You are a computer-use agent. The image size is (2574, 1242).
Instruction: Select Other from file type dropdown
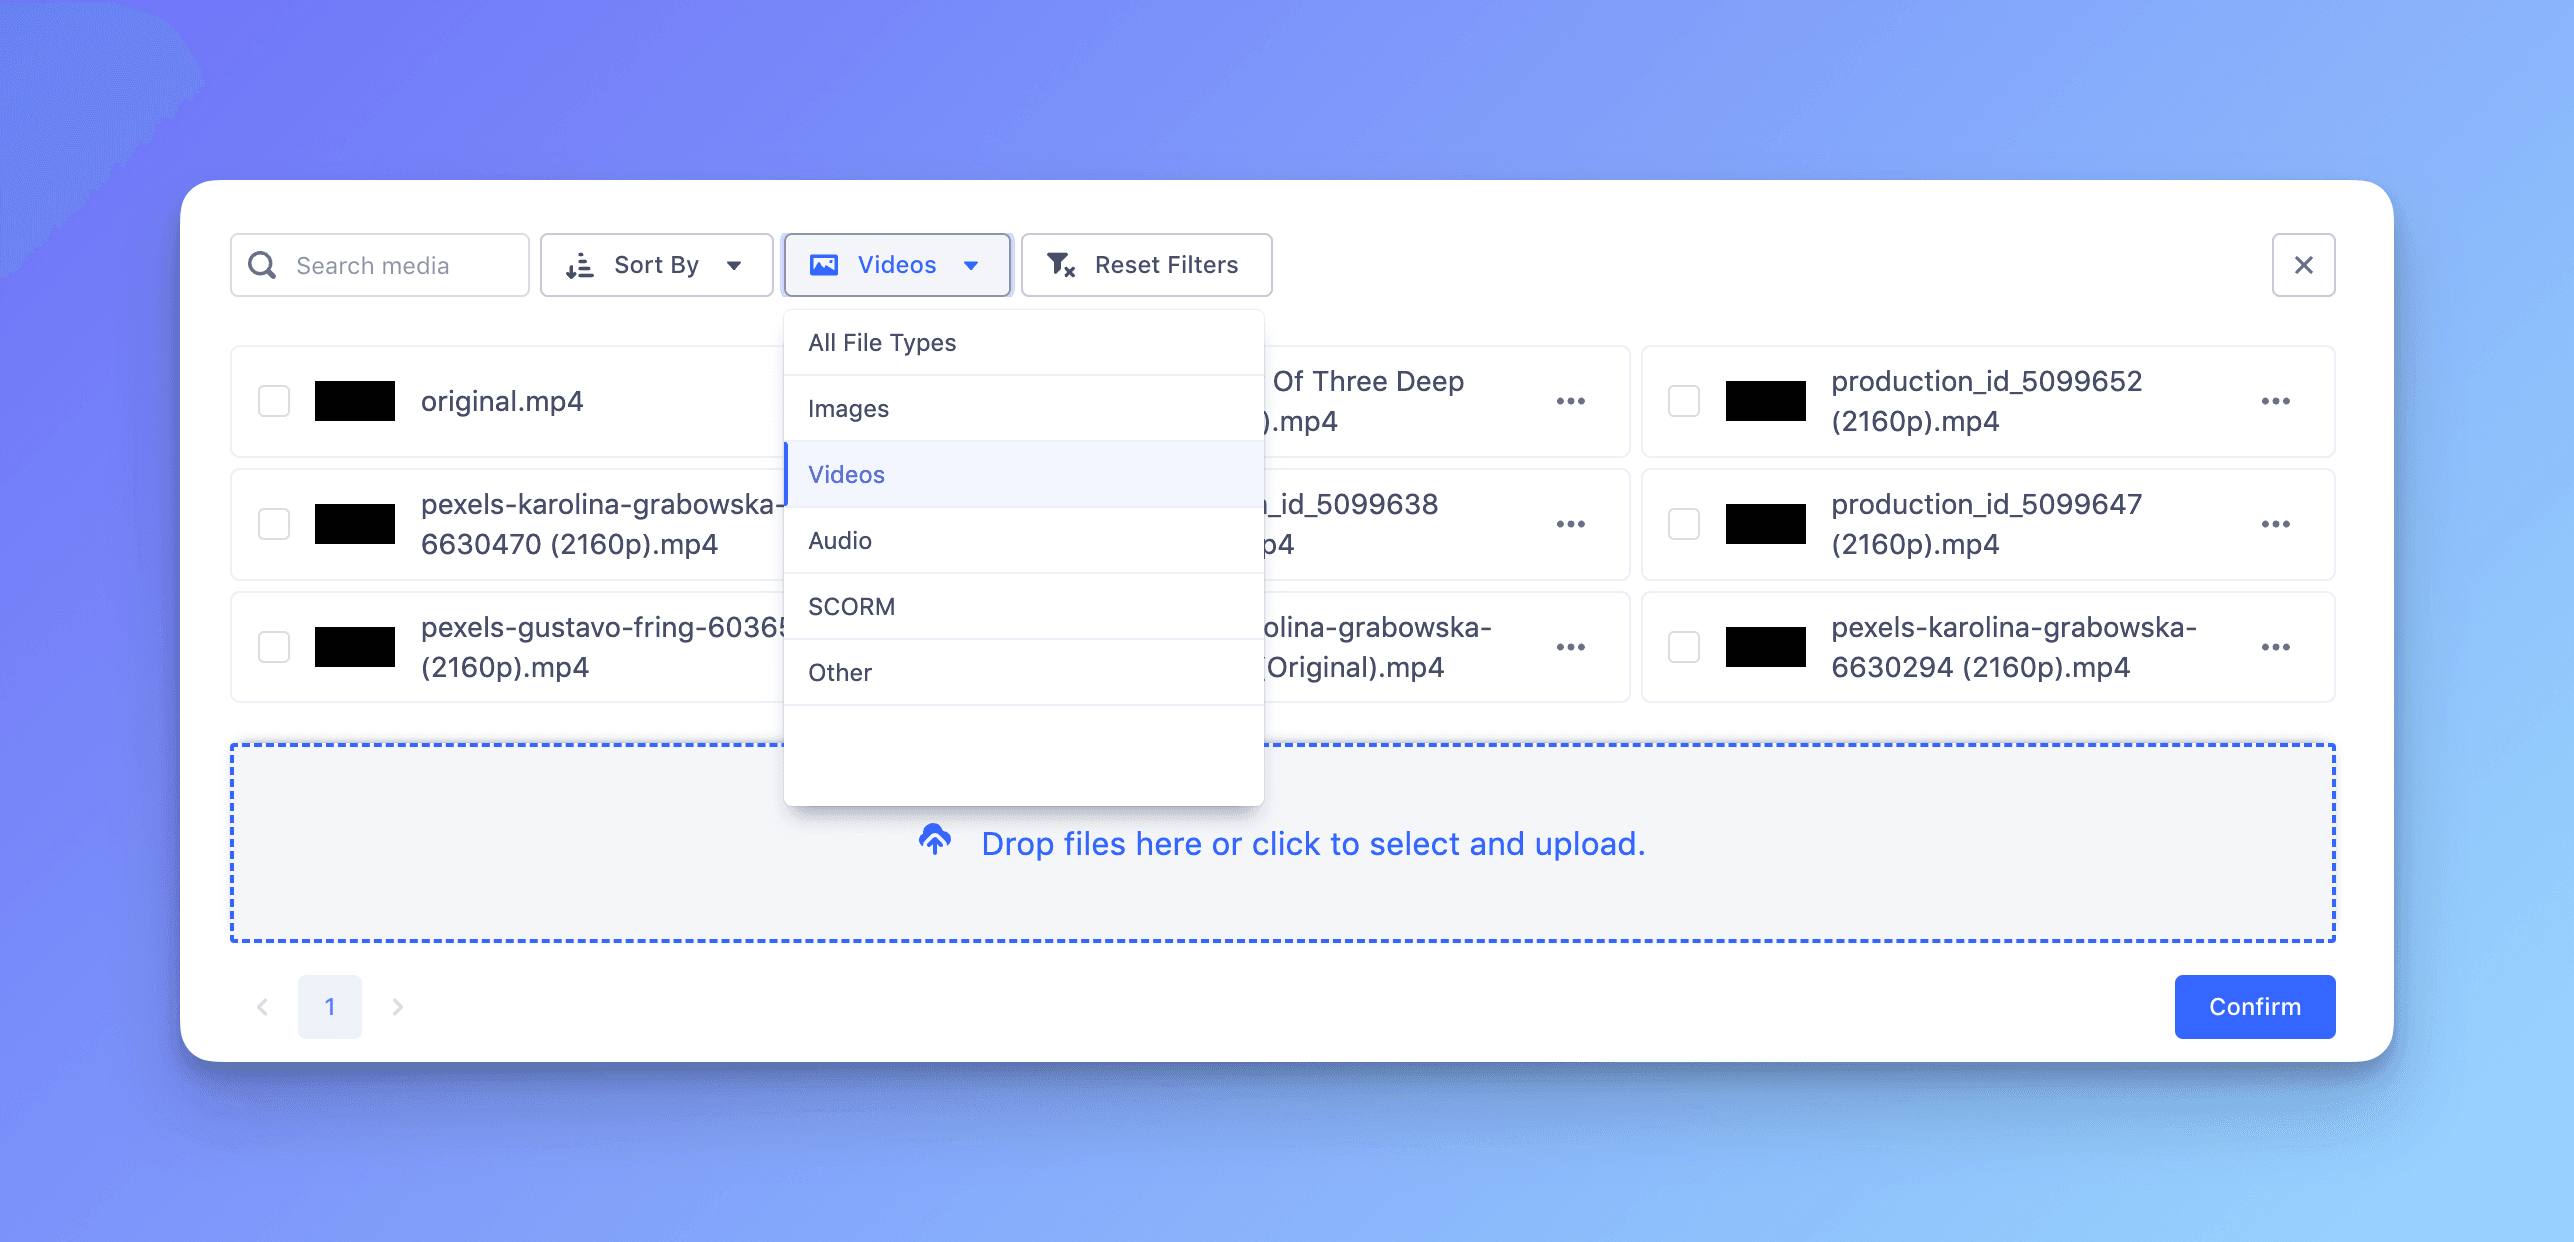click(x=839, y=669)
